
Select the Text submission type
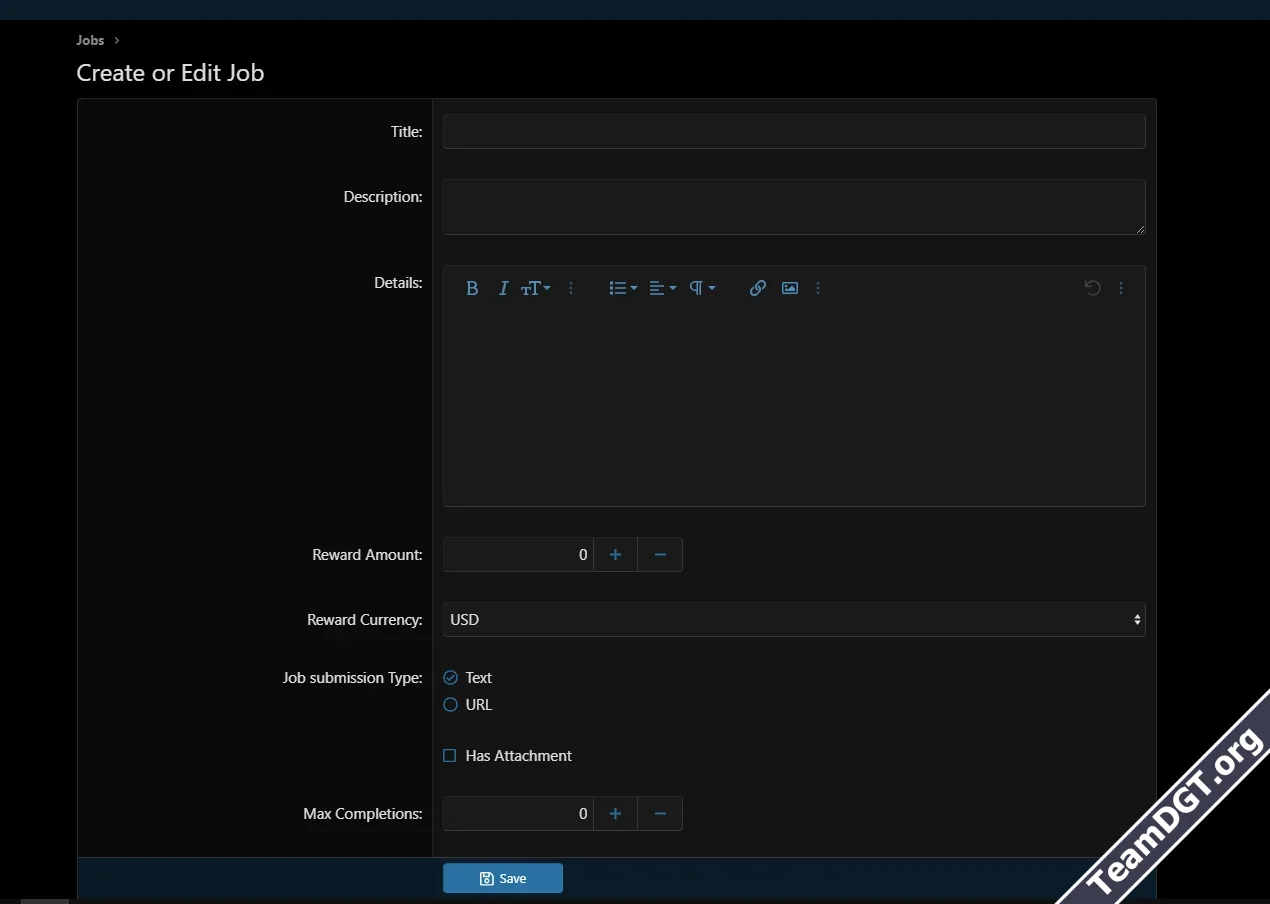[x=451, y=678]
